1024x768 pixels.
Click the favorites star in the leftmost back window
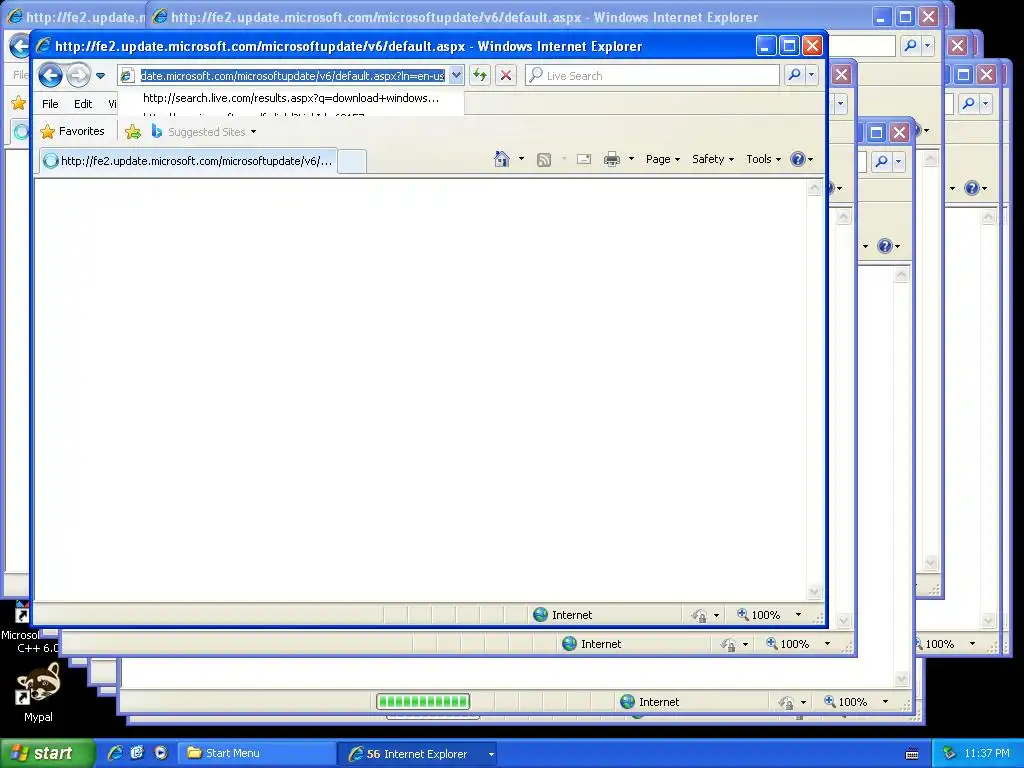[18, 103]
